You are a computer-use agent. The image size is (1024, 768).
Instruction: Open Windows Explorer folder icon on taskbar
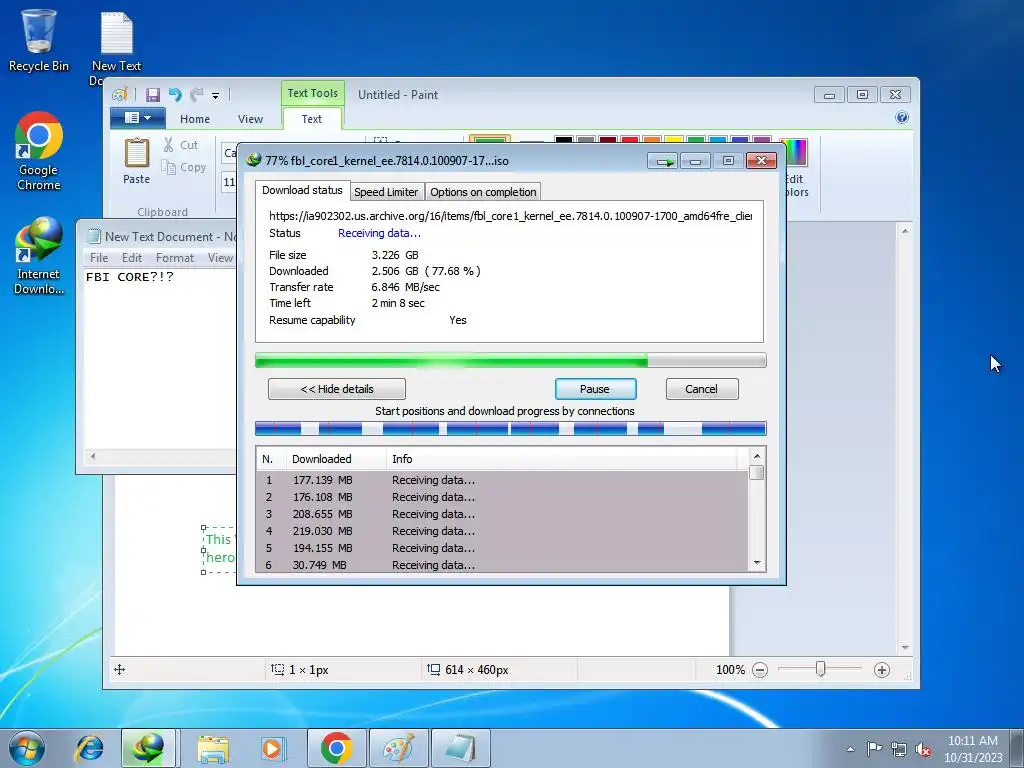coord(213,748)
